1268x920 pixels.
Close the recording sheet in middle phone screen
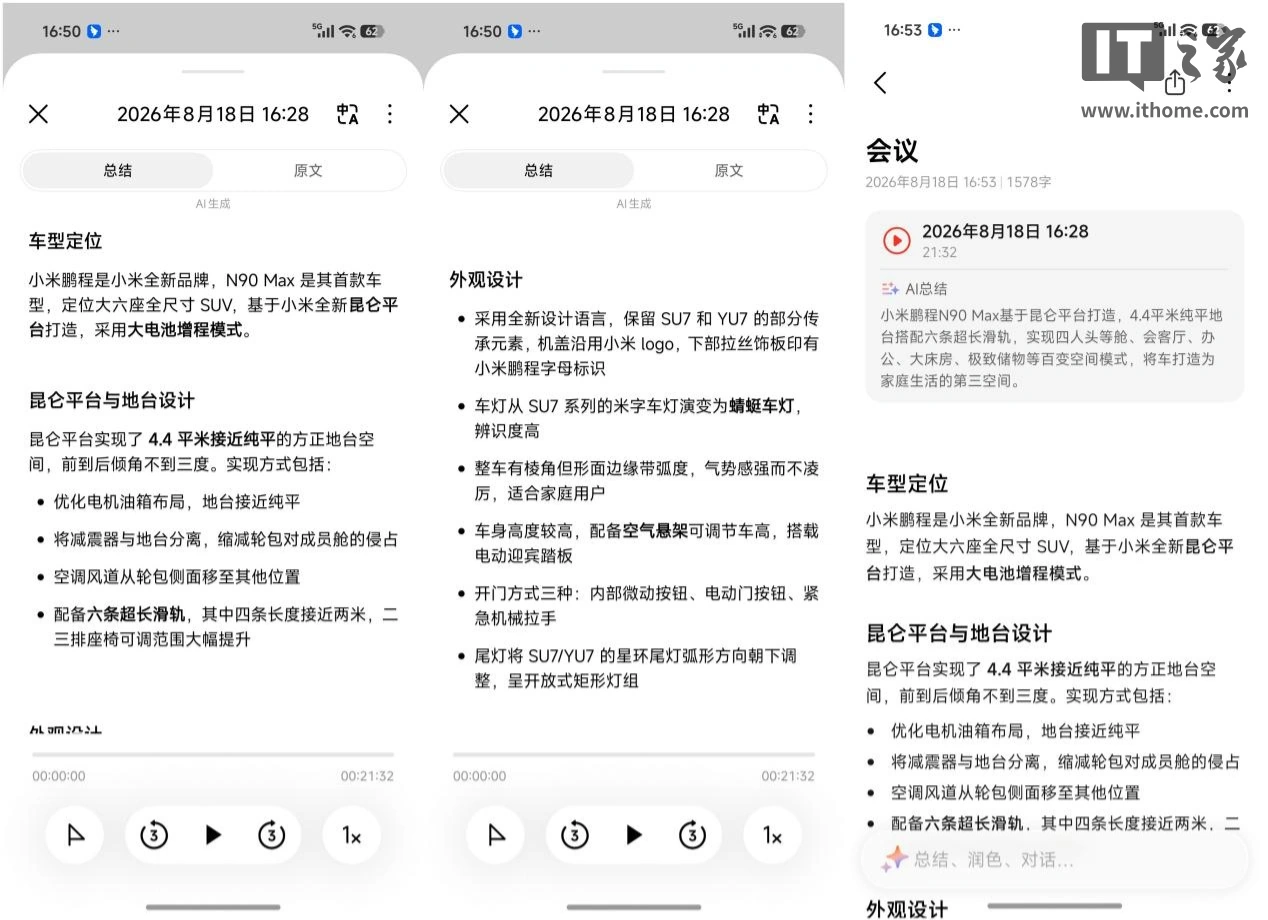[x=459, y=114]
